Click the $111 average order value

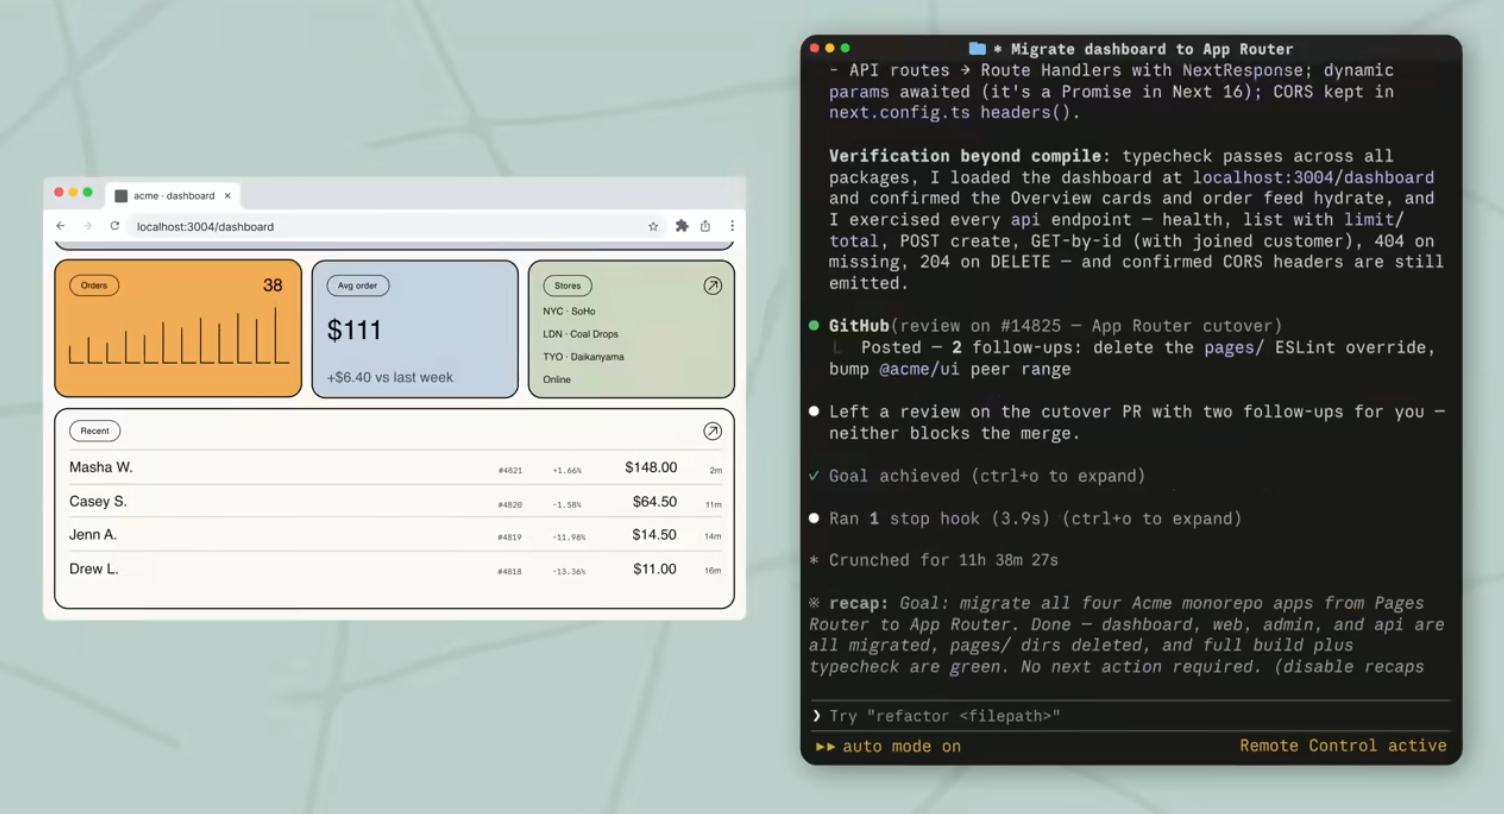click(354, 330)
